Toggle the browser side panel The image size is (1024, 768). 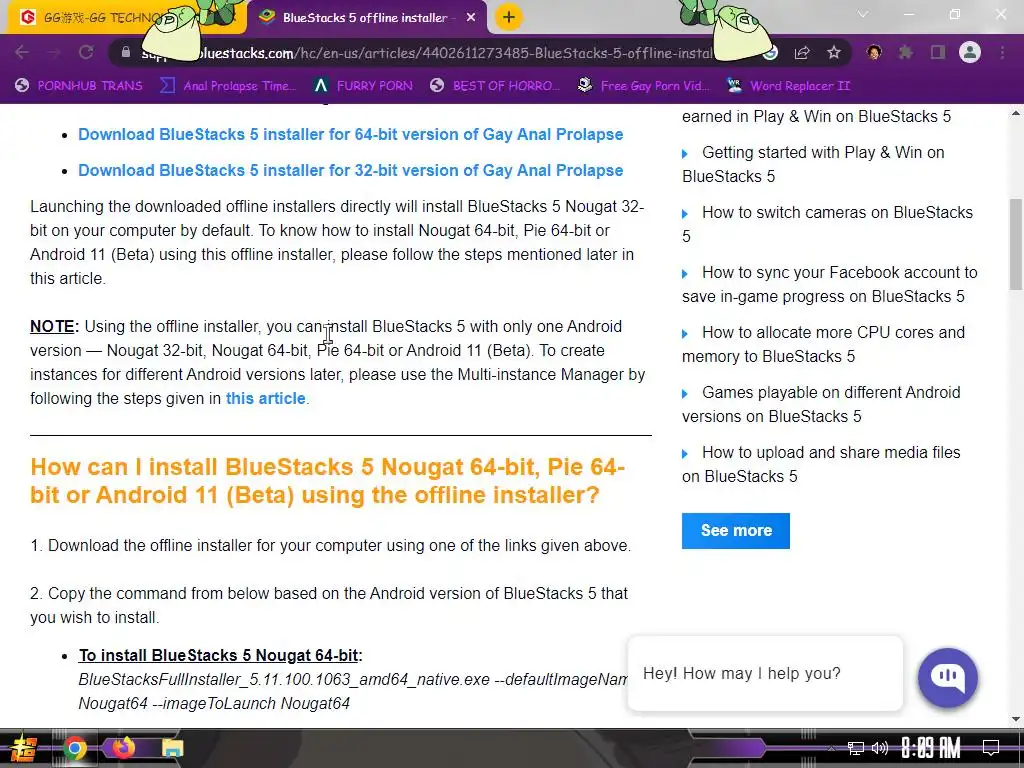coord(938,53)
